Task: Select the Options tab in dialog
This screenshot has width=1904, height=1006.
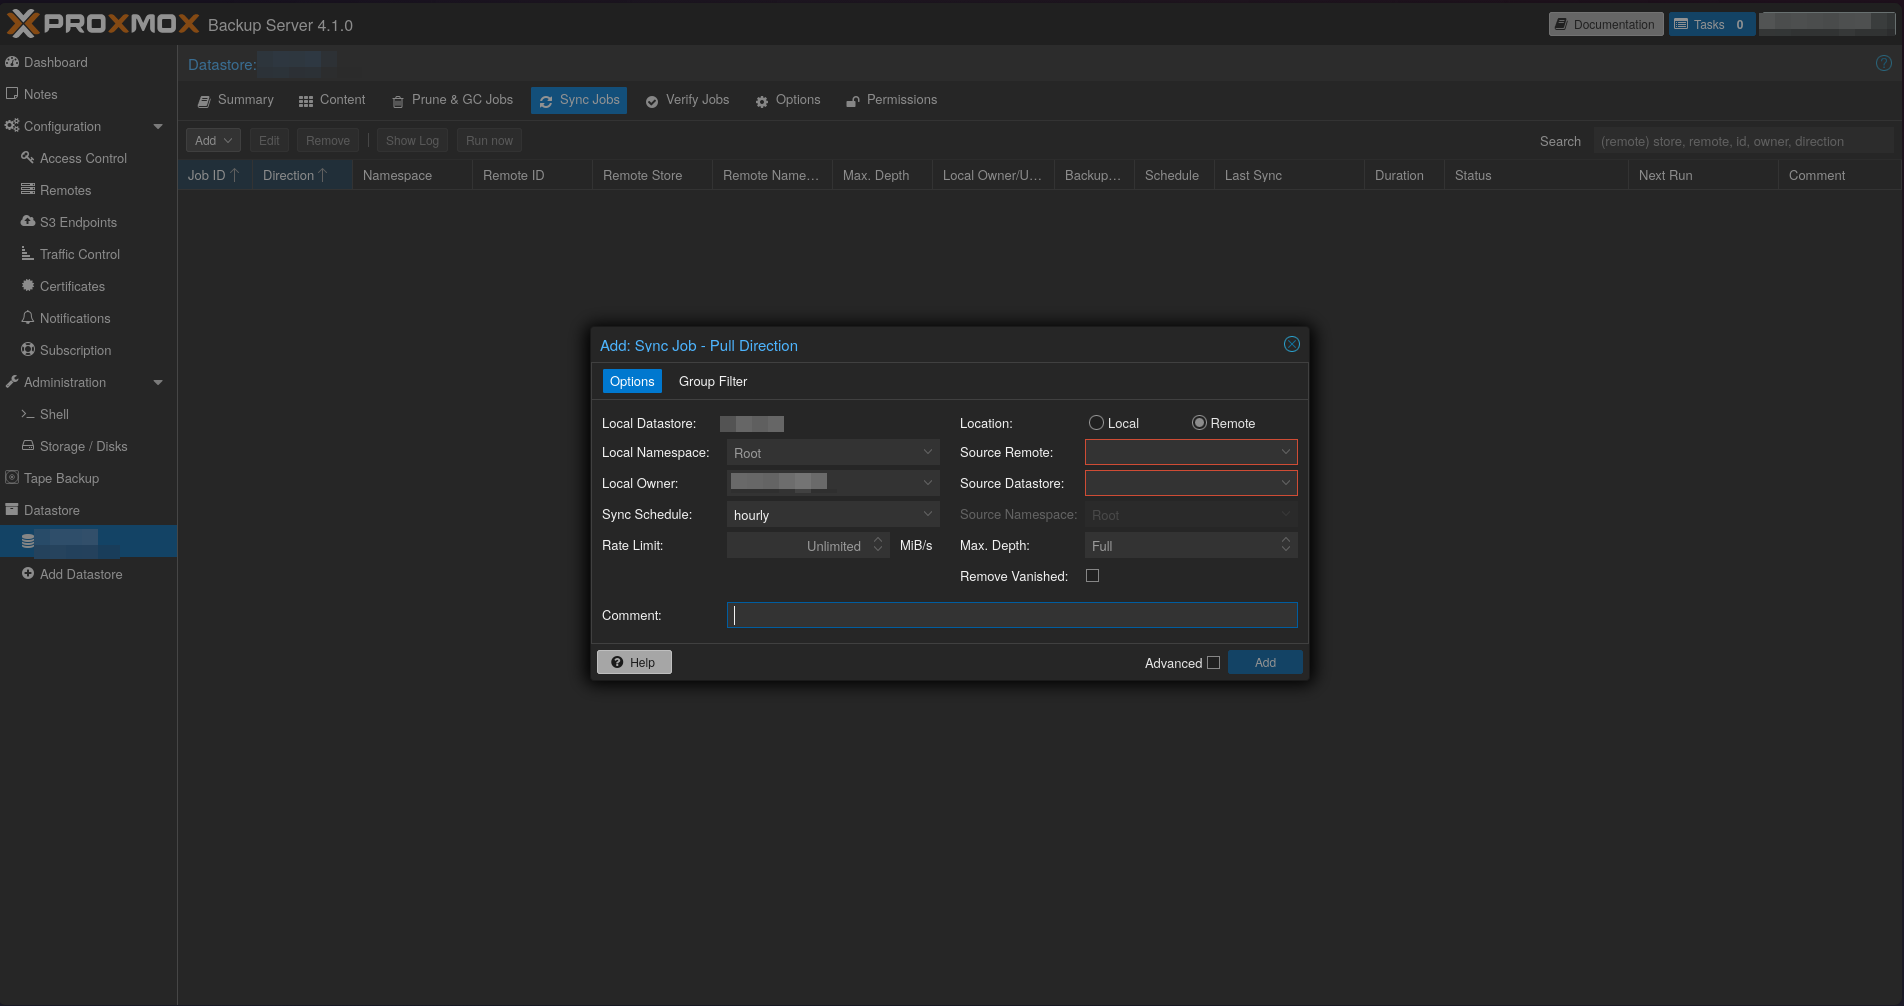Action: (632, 381)
